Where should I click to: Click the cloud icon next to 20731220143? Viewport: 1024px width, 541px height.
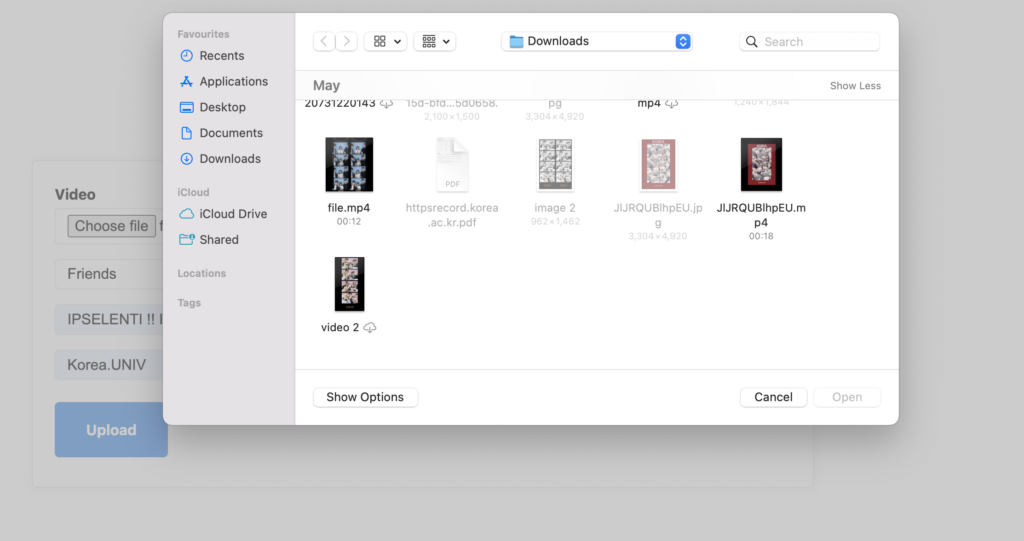pos(387,104)
